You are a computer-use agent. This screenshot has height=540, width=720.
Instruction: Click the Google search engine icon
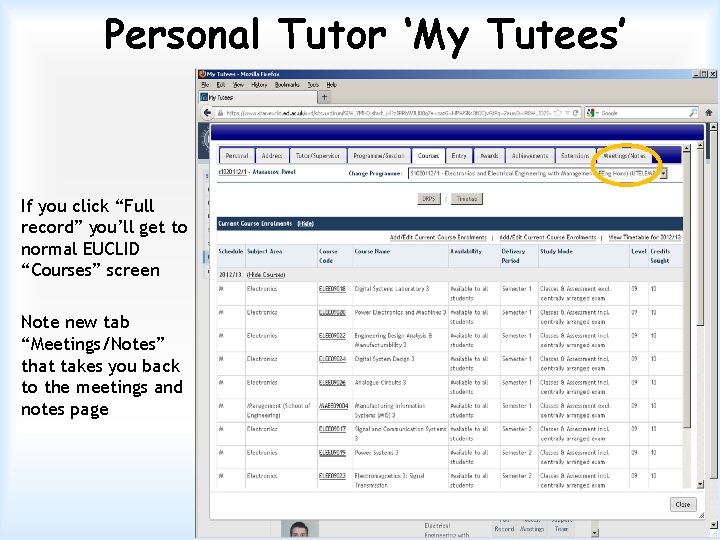coord(591,112)
